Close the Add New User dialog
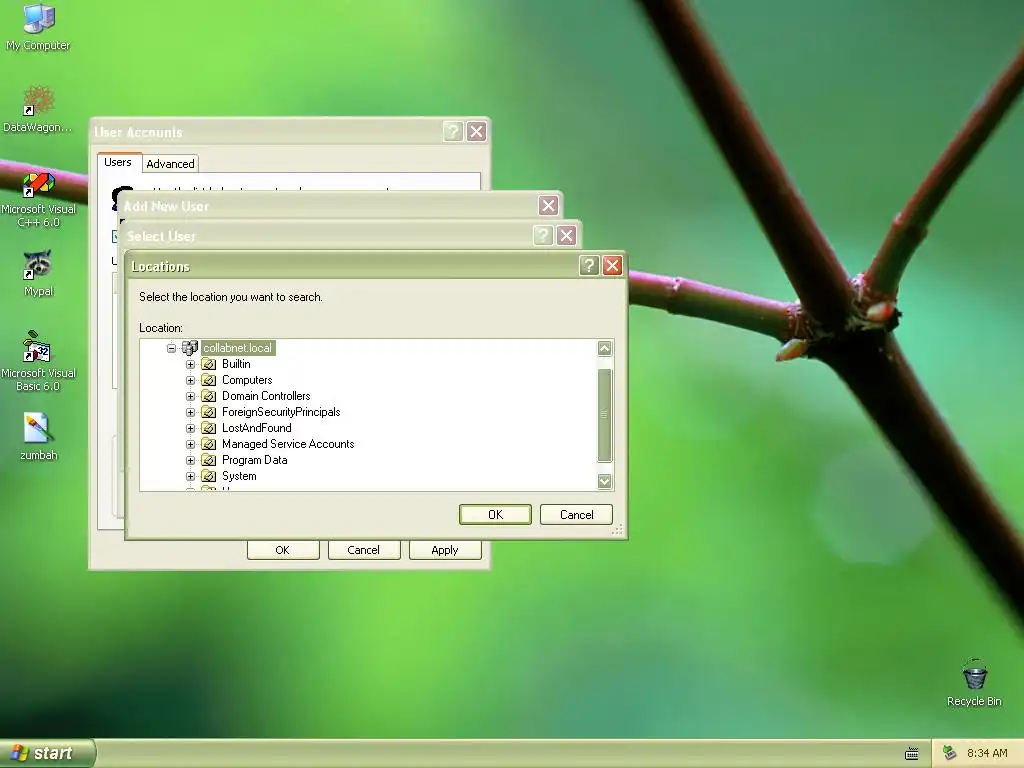The image size is (1024, 768). coord(548,206)
